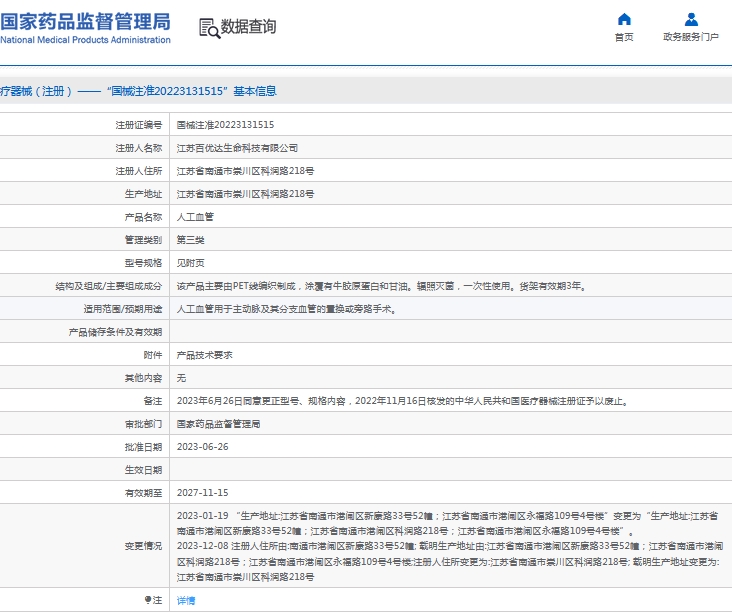Image resolution: width=732 pixels, height=612 pixels.
Task: Click the 生效日期 label
Action: [143, 470]
